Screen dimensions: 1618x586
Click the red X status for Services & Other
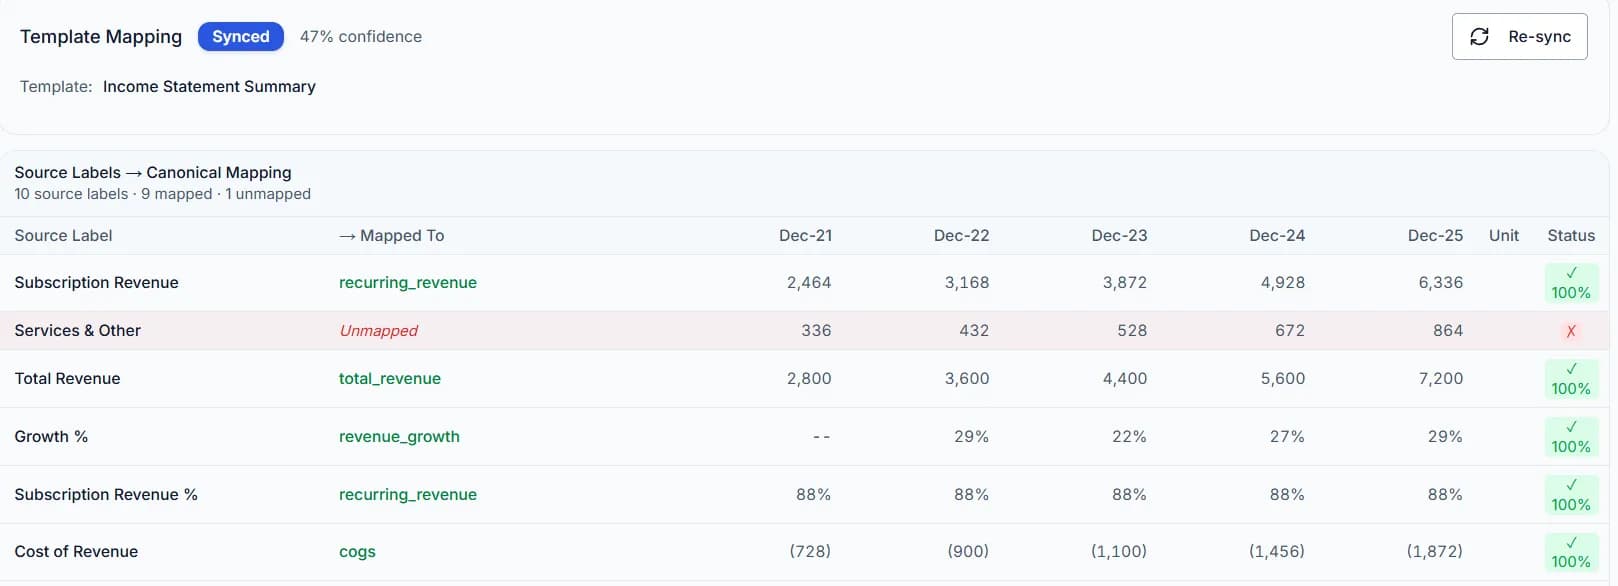tap(1571, 330)
